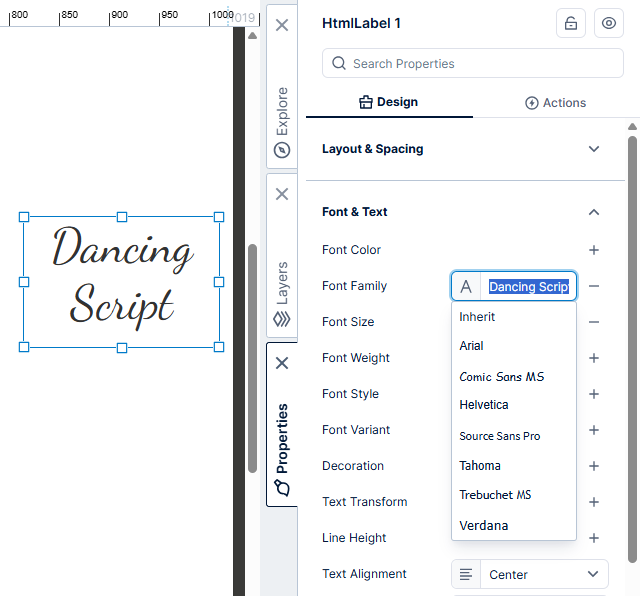Image resolution: width=642 pixels, height=596 pixels.
Task: Click the Properties paint bucket icon
Action: 282,488
